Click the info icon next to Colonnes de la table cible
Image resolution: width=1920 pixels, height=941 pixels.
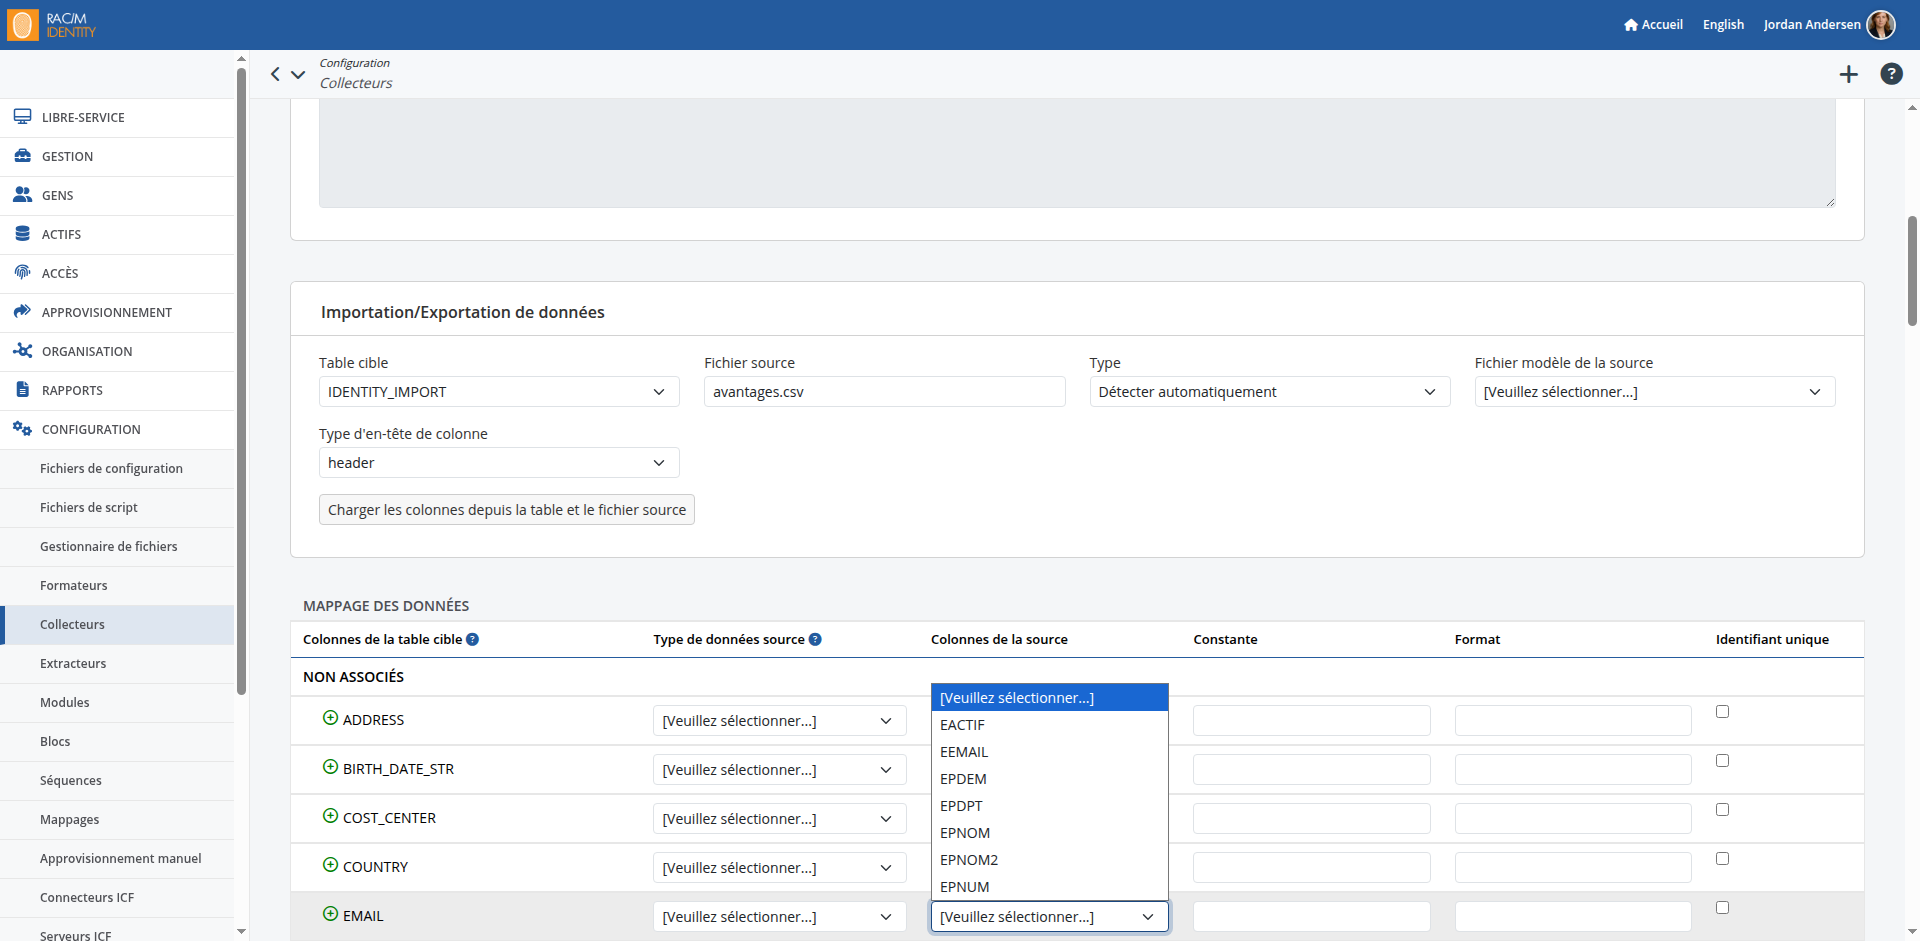pyautogui.click(x=473, y=640)
